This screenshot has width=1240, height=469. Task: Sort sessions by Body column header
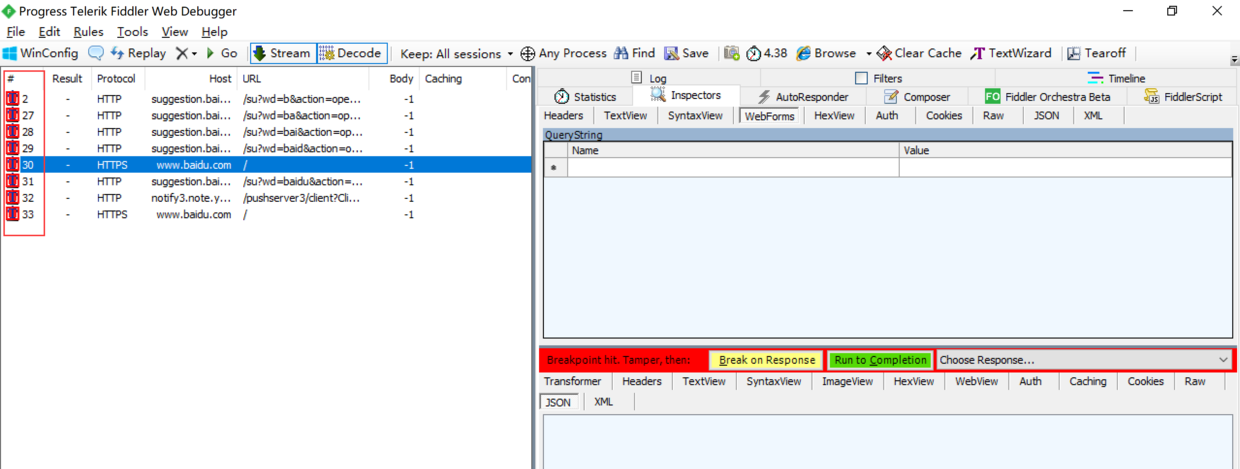click(393, 78)
